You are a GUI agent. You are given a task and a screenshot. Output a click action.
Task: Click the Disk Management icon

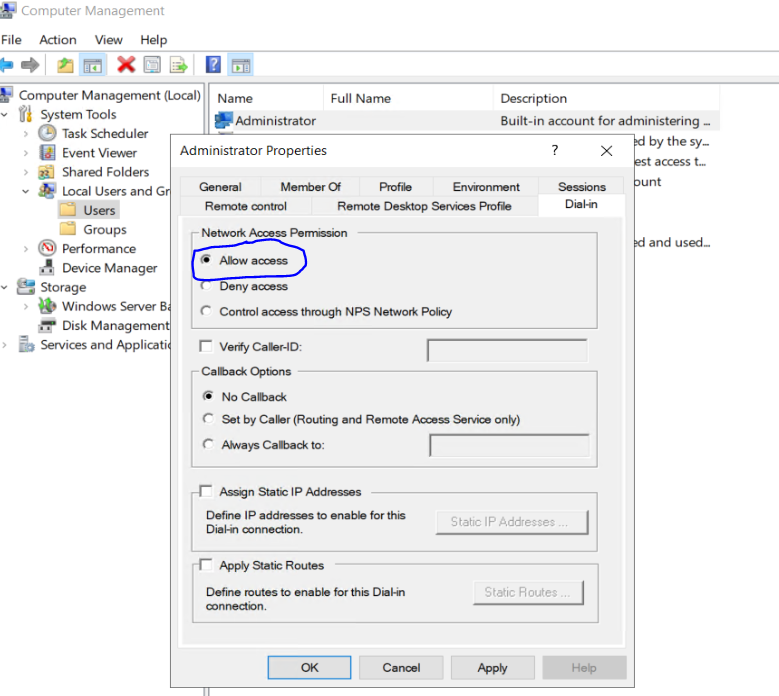tap(47, 325)
